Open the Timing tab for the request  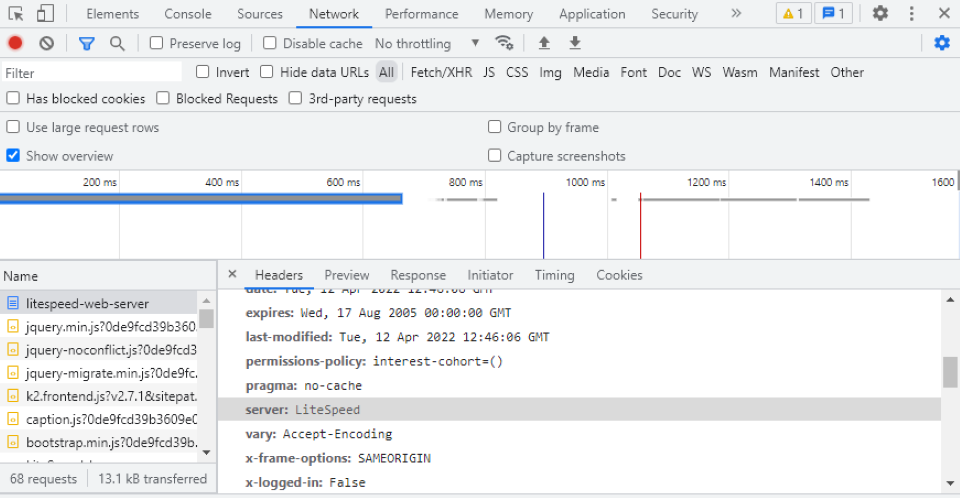tap(554, 275)
